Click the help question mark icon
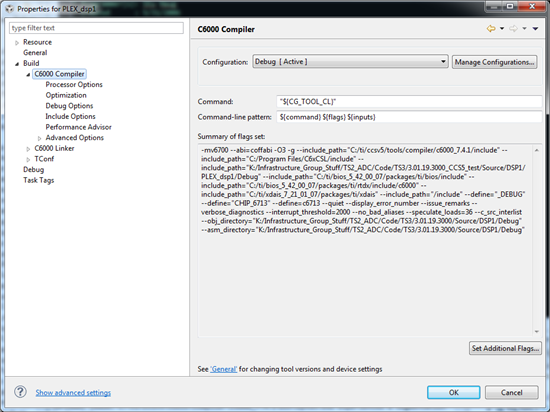This screenshot has height=412, width=550. tap(20, 392)
